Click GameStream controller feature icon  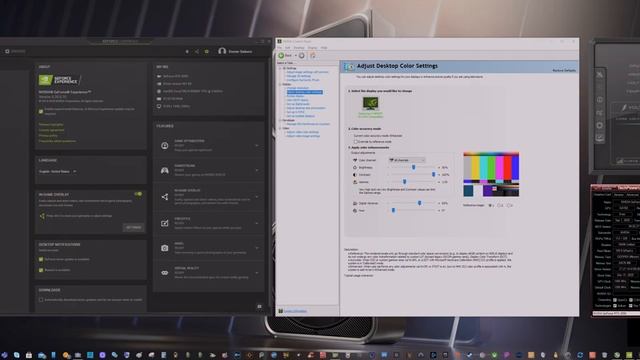164,171
